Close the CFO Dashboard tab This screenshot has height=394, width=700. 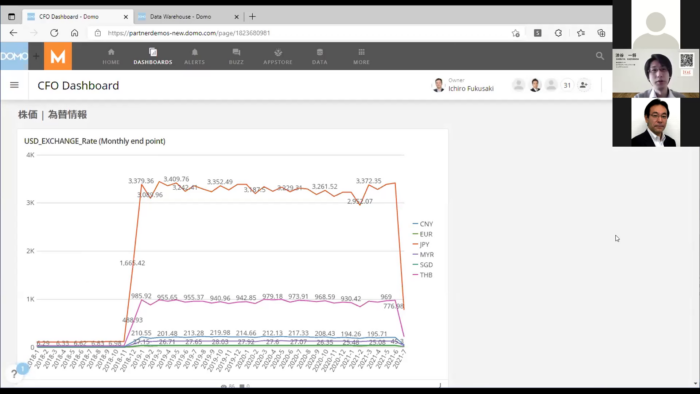point(125,17)
